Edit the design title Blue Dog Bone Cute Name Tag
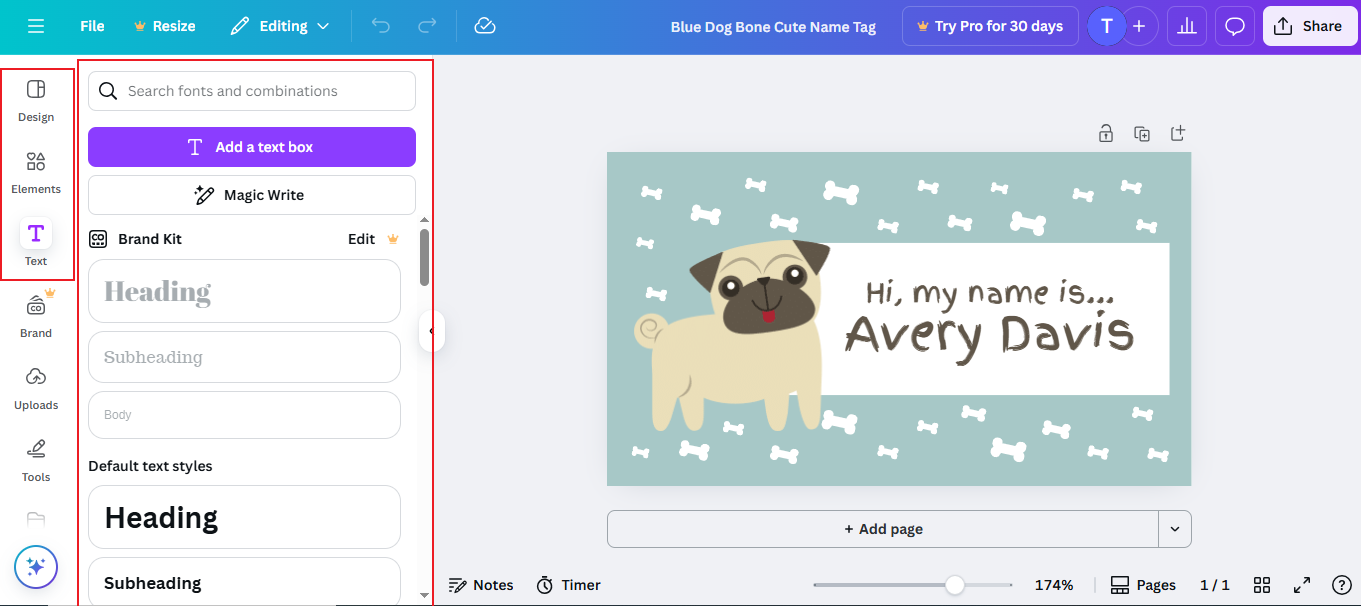1361x606 pixels. (773, 27)
